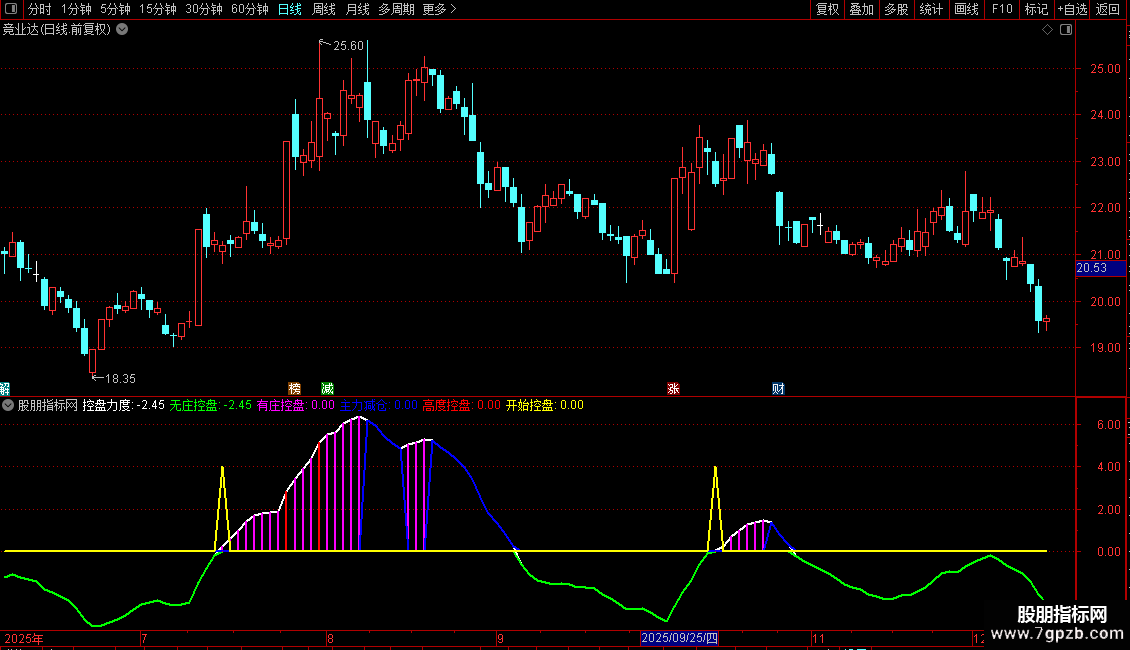Toggle the left panel icon at top-left
1130x650 pixels.
coord(10,10)
